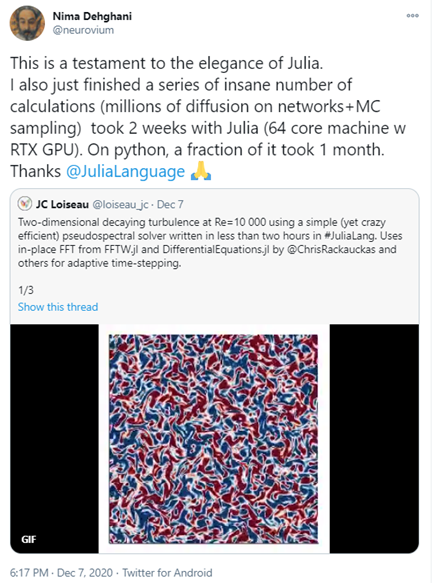The width and height of the screenshot is (442, 583).
Task: Open the Dec 7, 2020 date link
Action: [x=85, y=573]
